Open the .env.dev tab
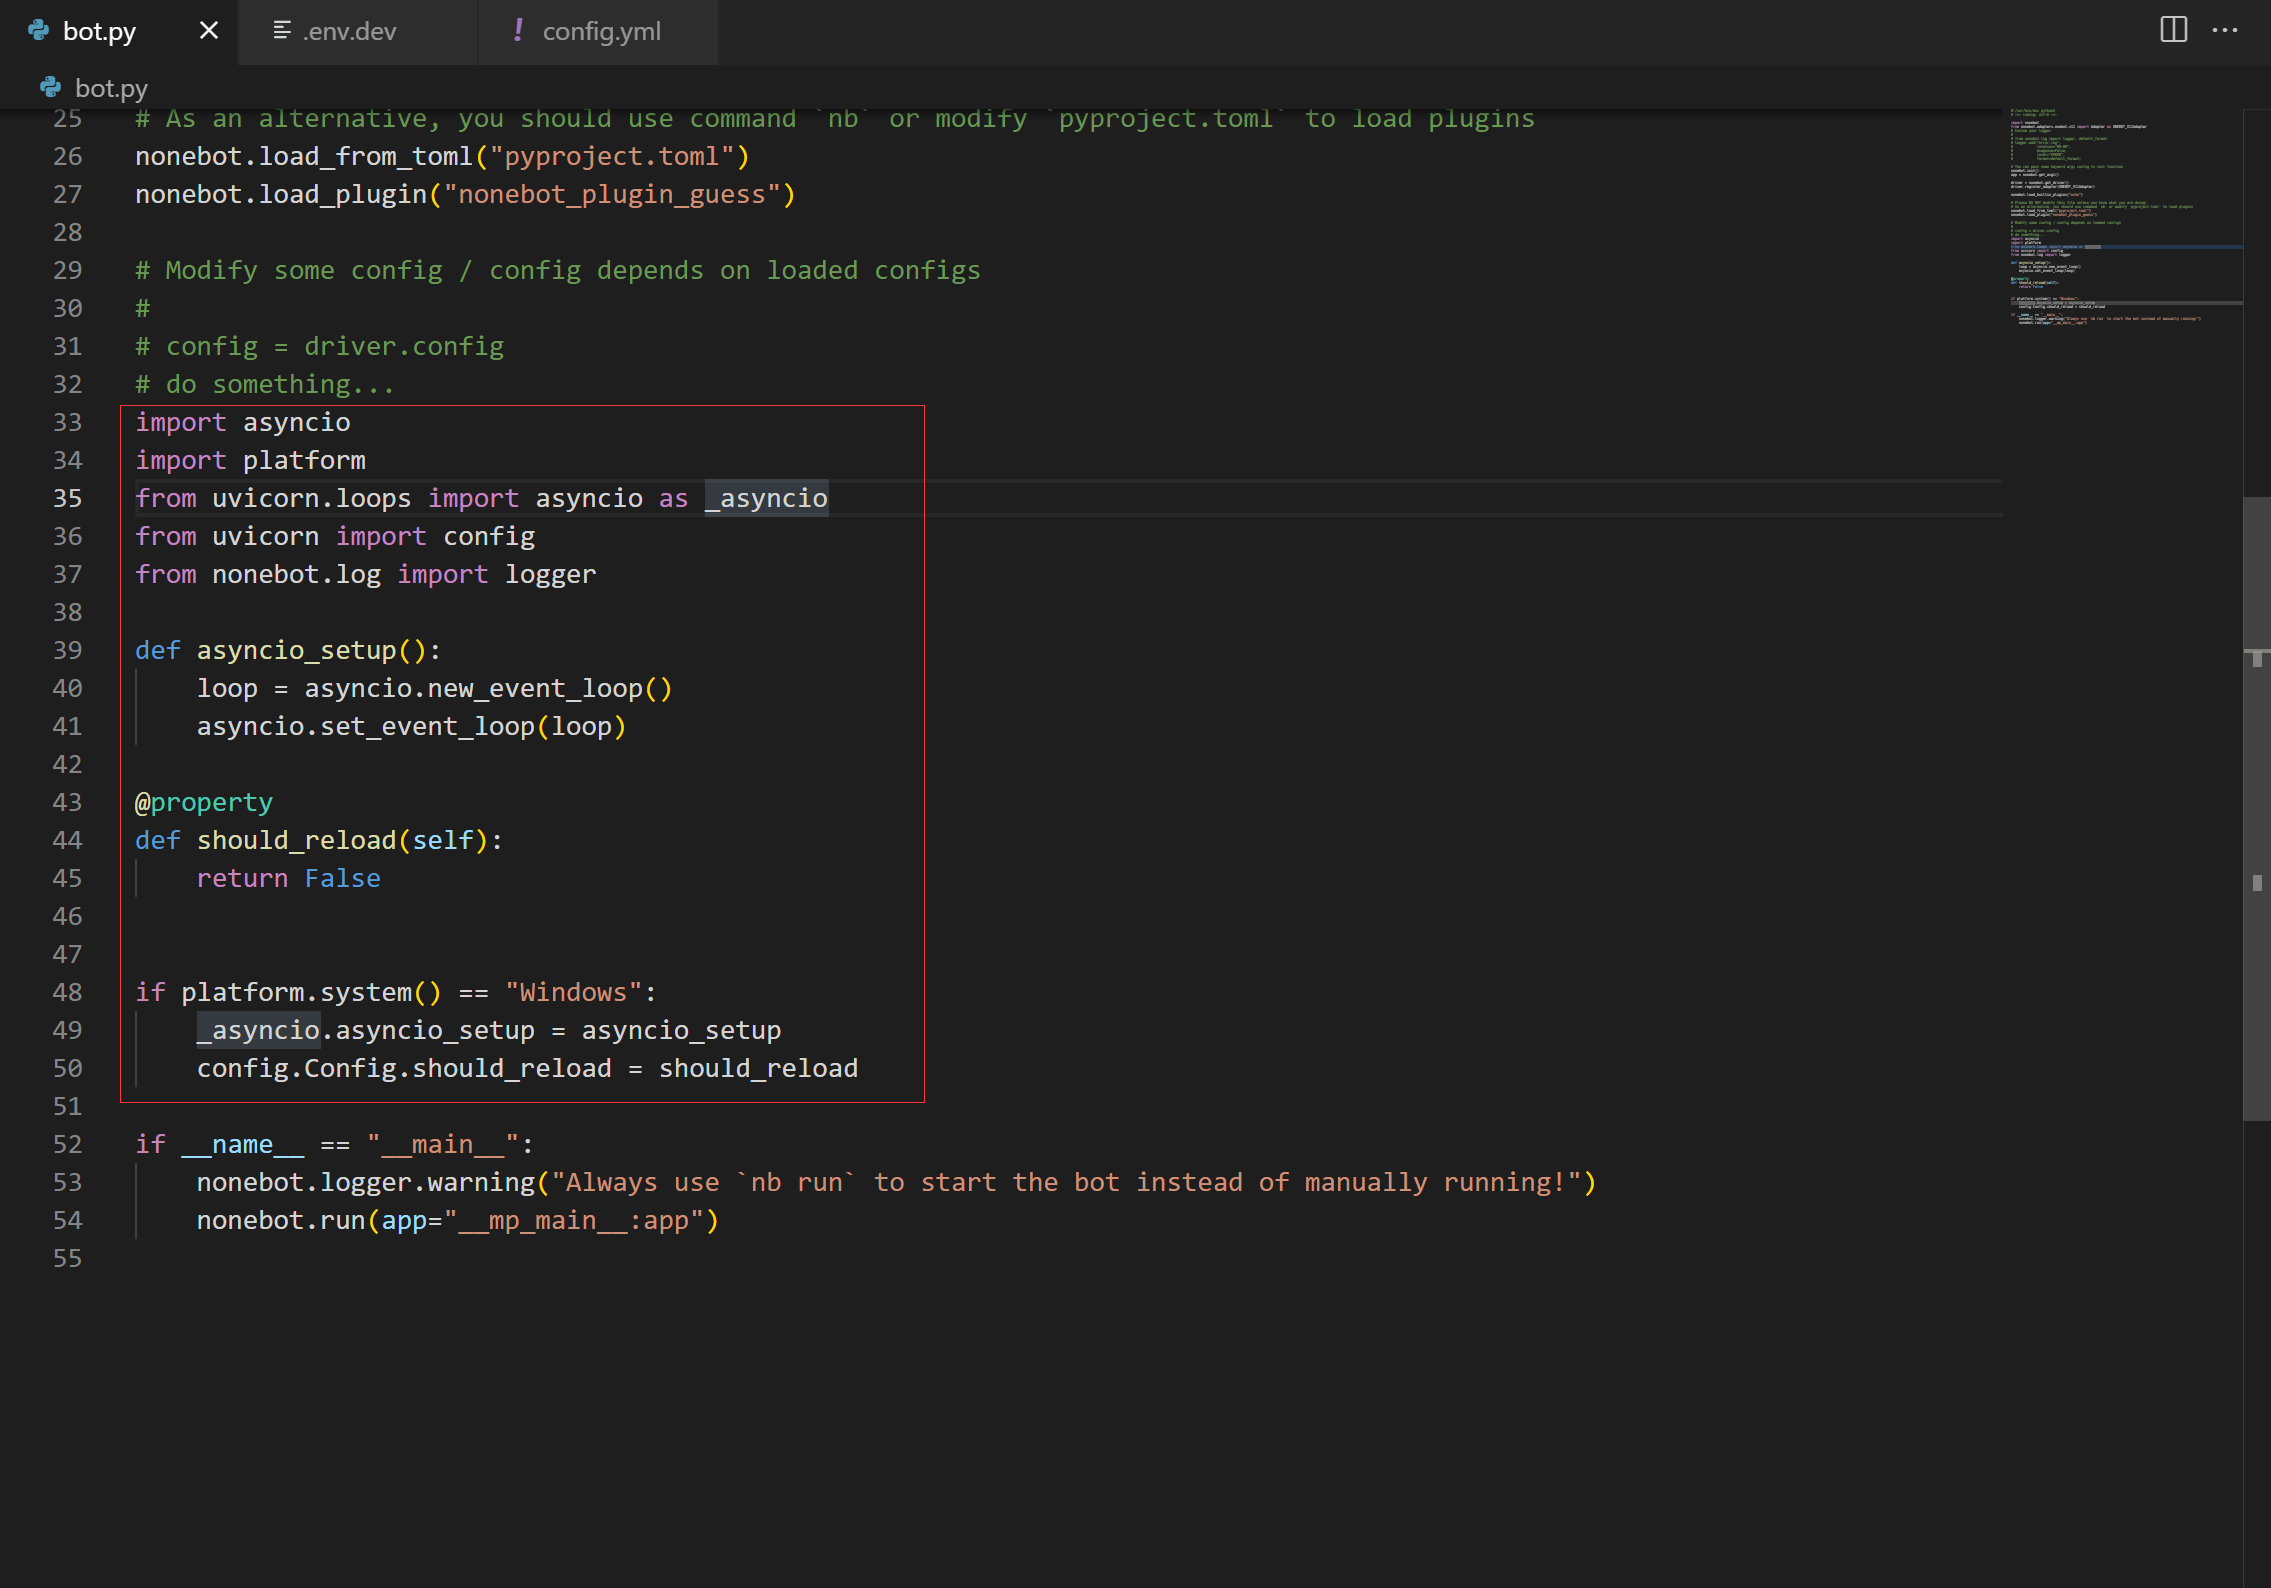The image size is (2271, 1588). pyautogui.click(x=358, y=31)
